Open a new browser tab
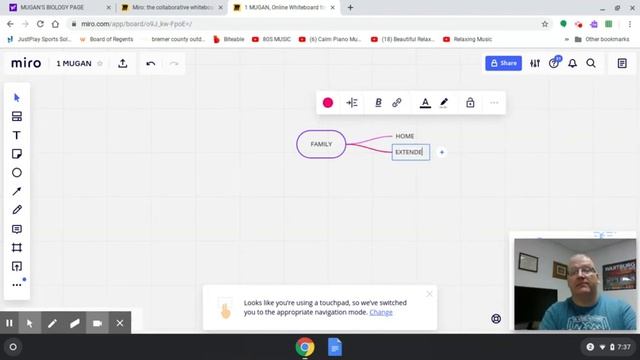This screenshot has height=360, width=640. click(x=350, y=7)
